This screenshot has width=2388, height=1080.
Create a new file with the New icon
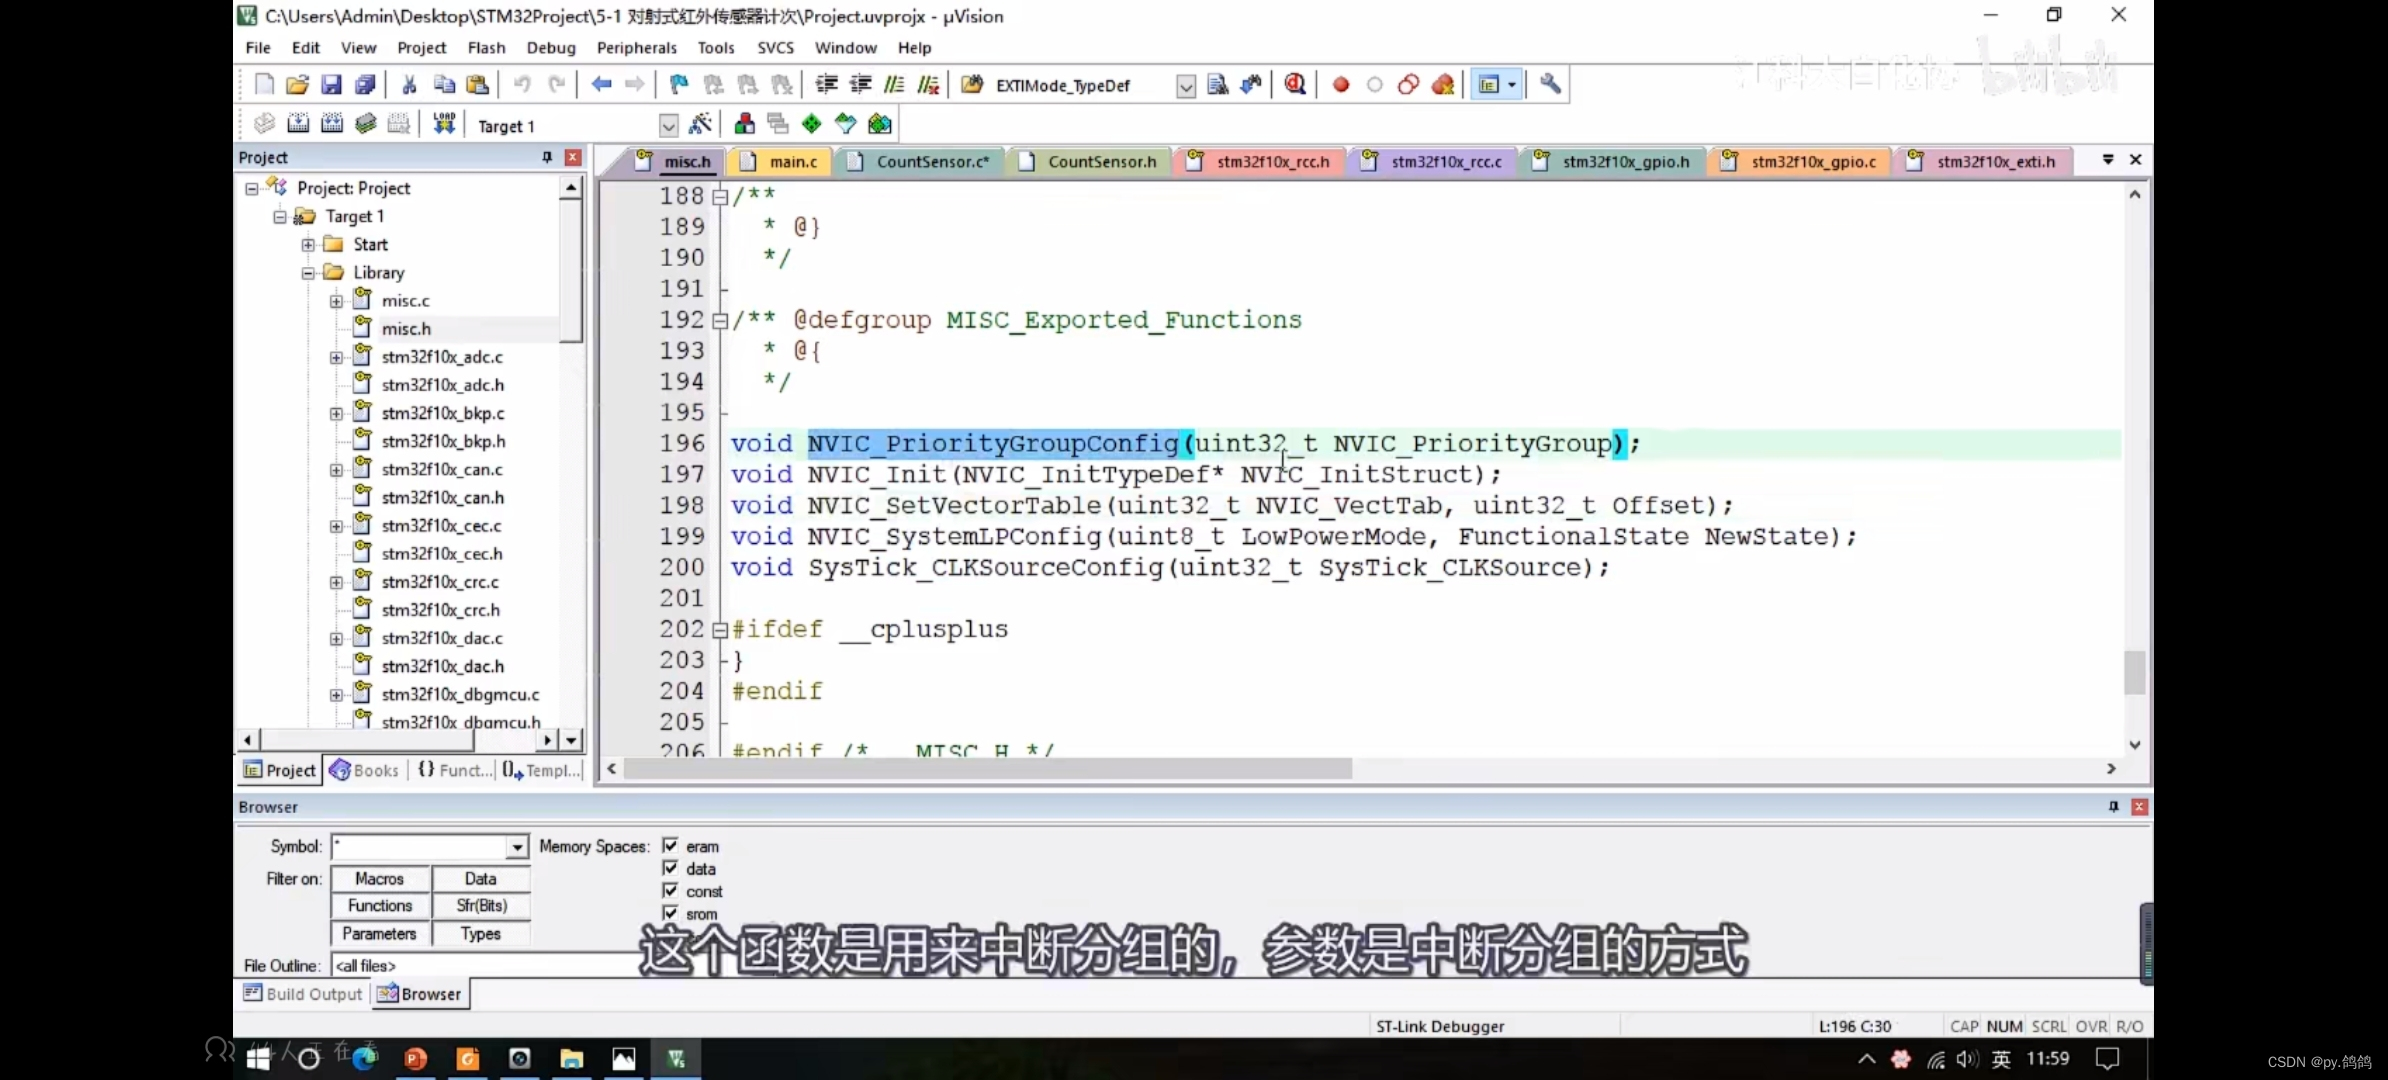click(264, 85)
